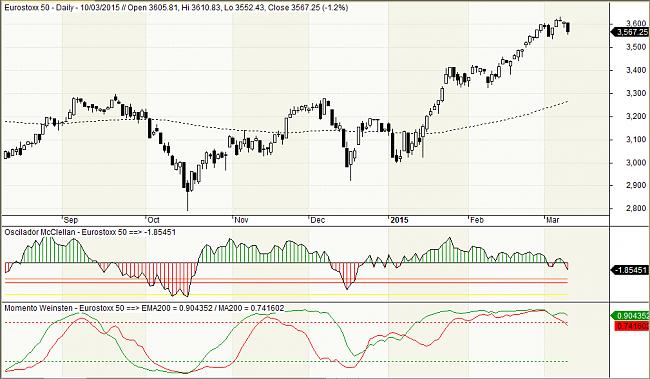Select the black 3,567.25 current price tag
The width and height of the screenshot is (650, 379).
(x=631, y=32)
